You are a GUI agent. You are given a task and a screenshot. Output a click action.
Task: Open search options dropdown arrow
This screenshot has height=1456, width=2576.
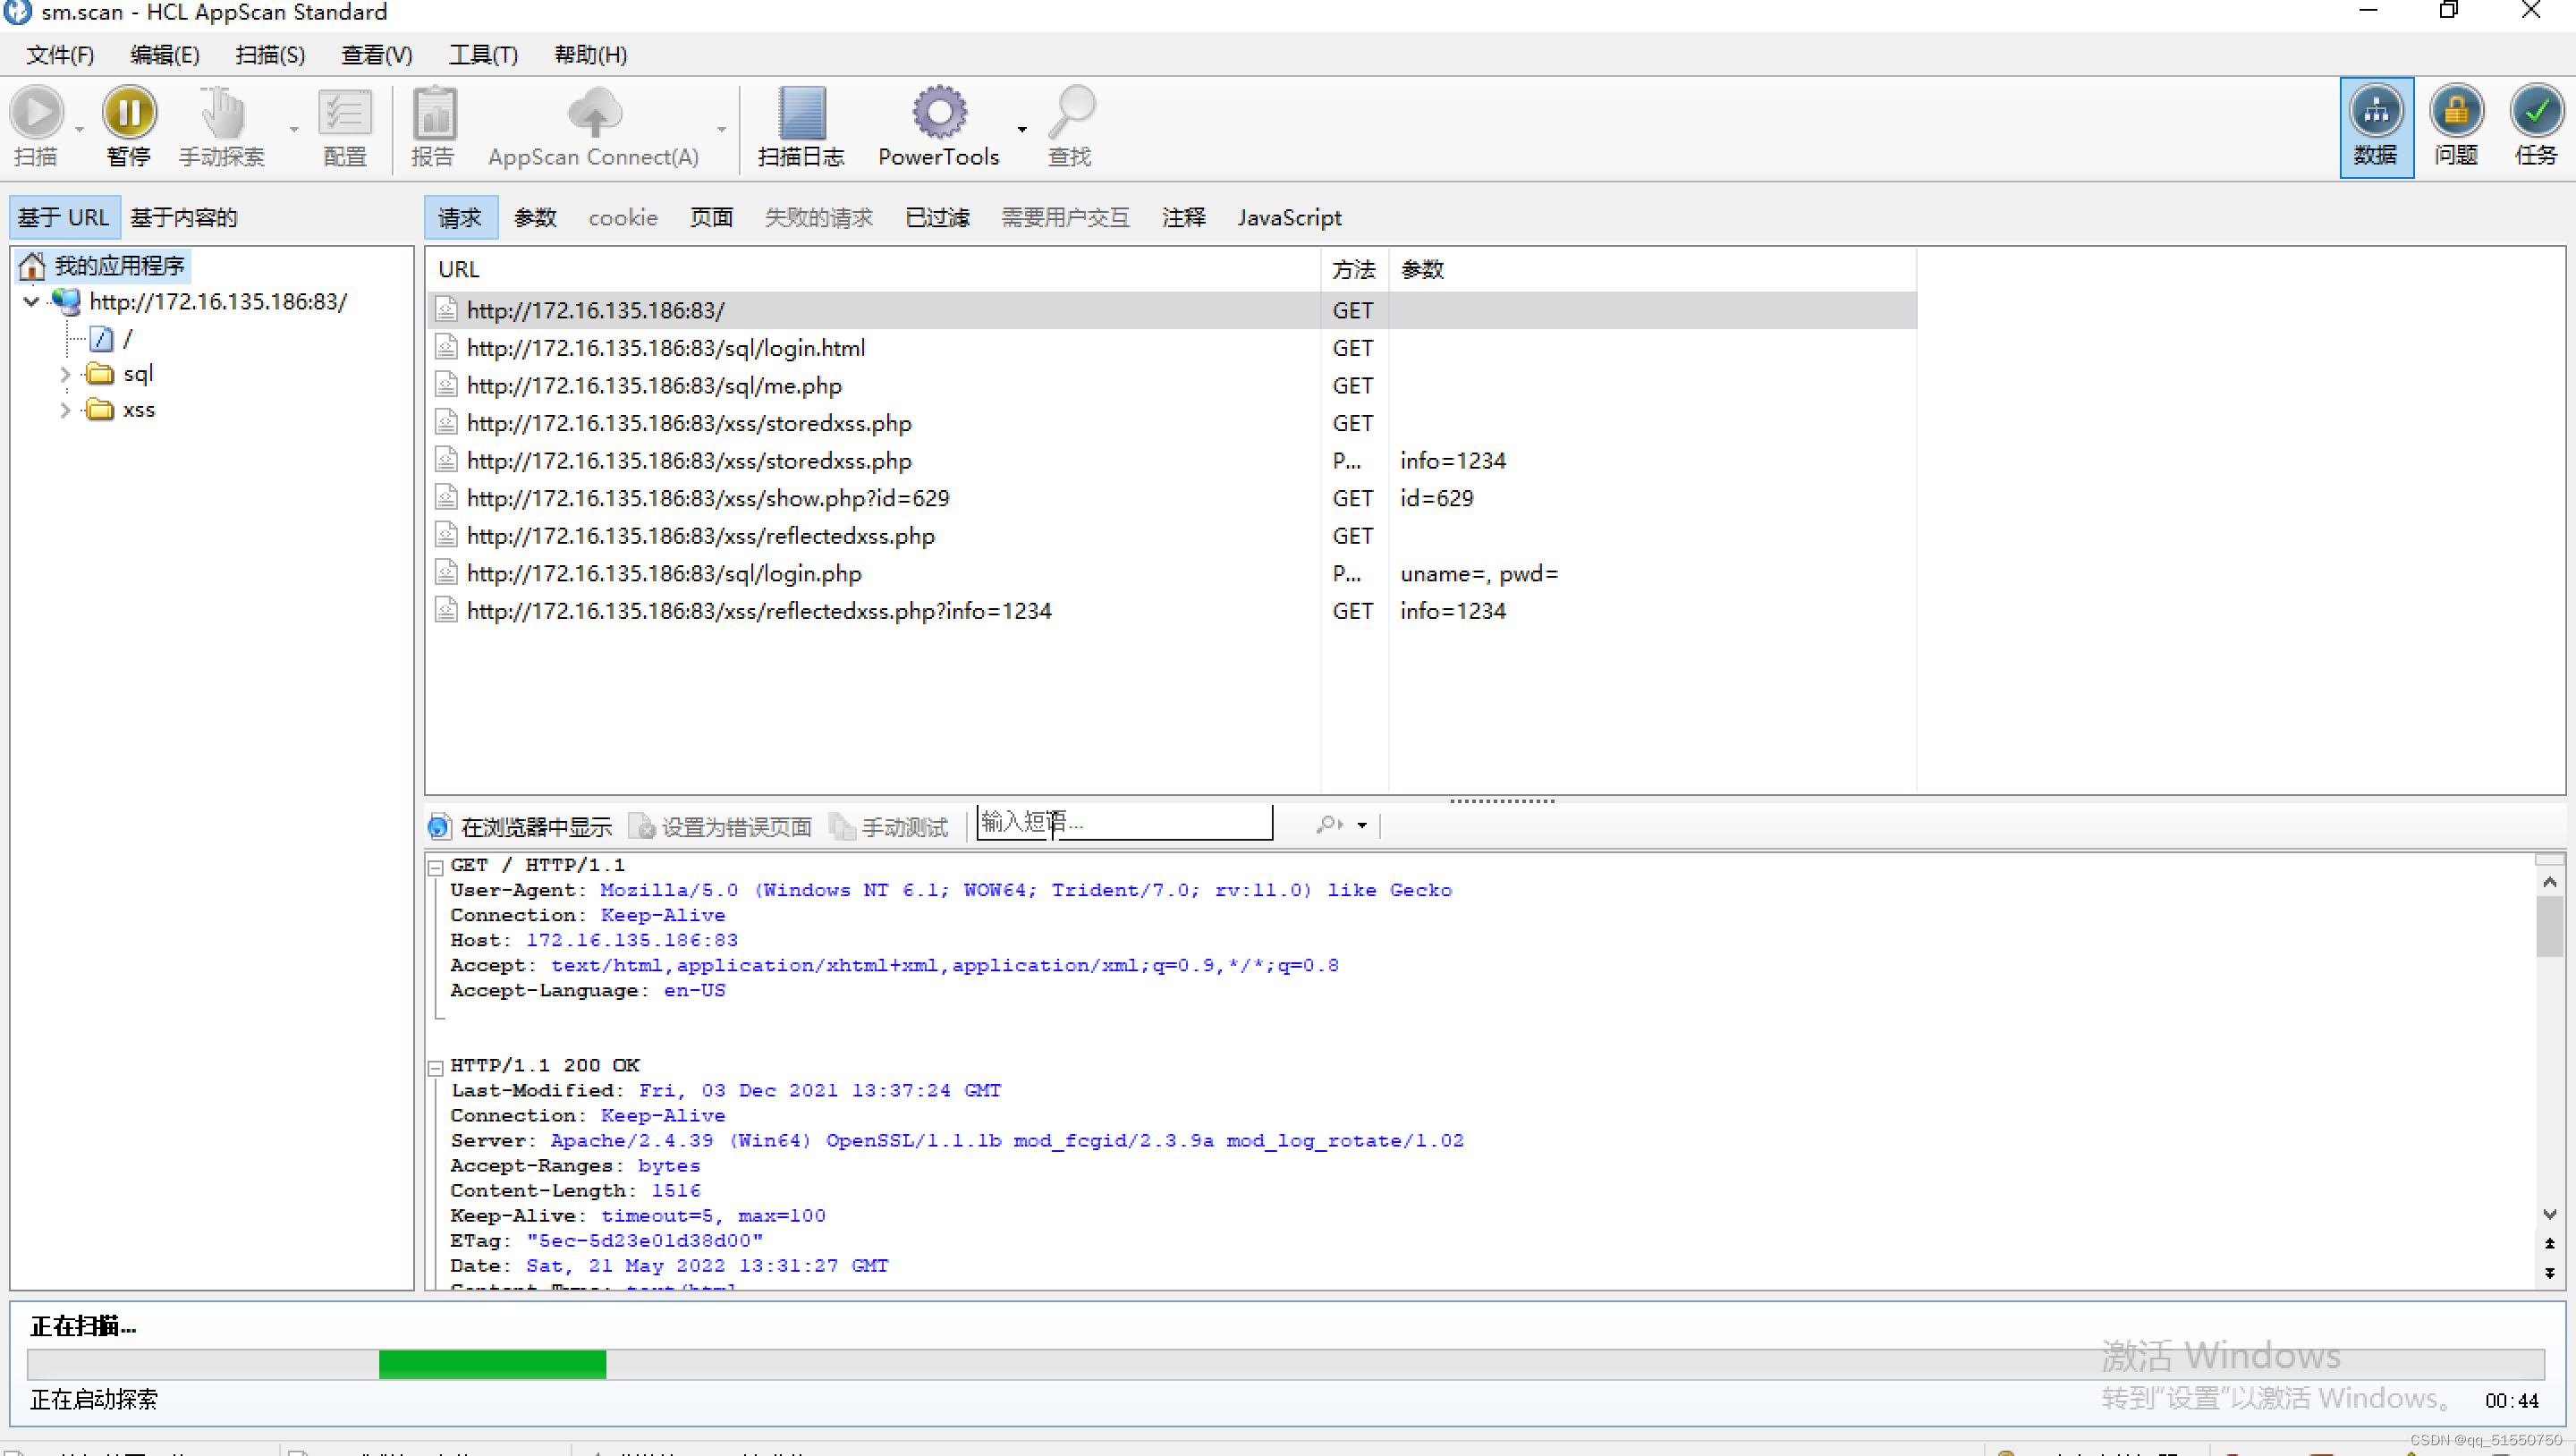[1362, 826]
